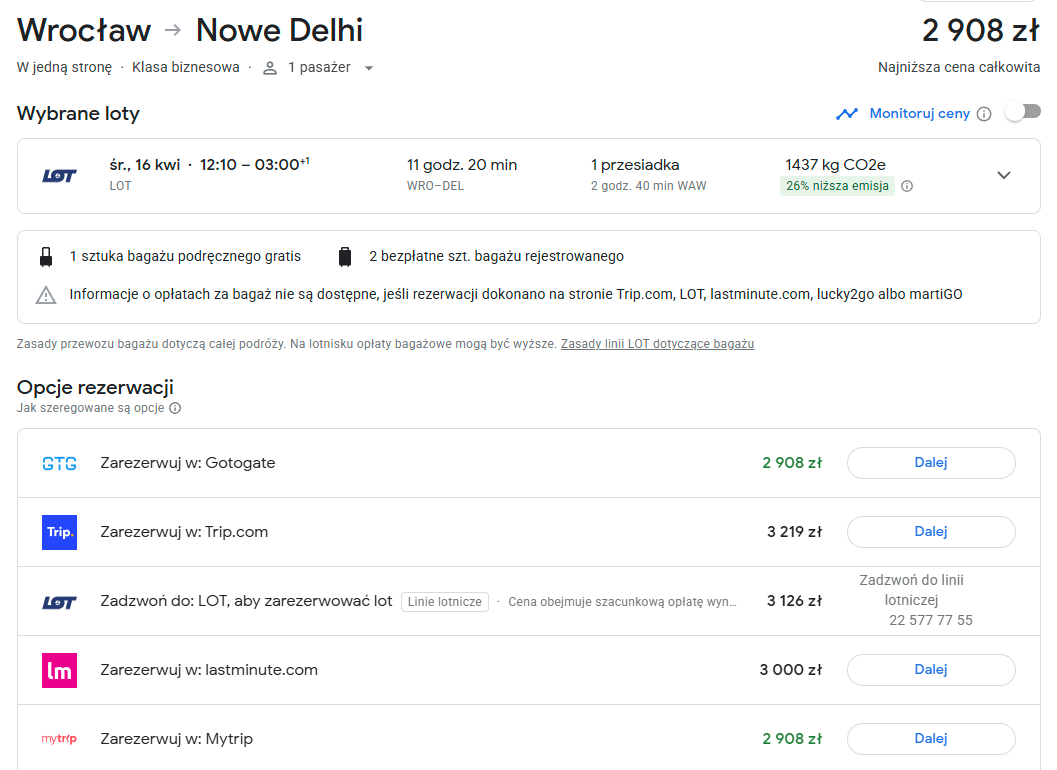Screen dimensions: 1057x770
Task: Click the LOT phone number 22 577 77 55
Action: [931, 620]
